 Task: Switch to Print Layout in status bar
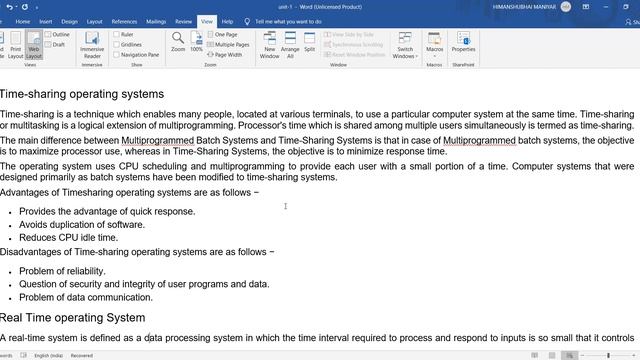(552, 356)
